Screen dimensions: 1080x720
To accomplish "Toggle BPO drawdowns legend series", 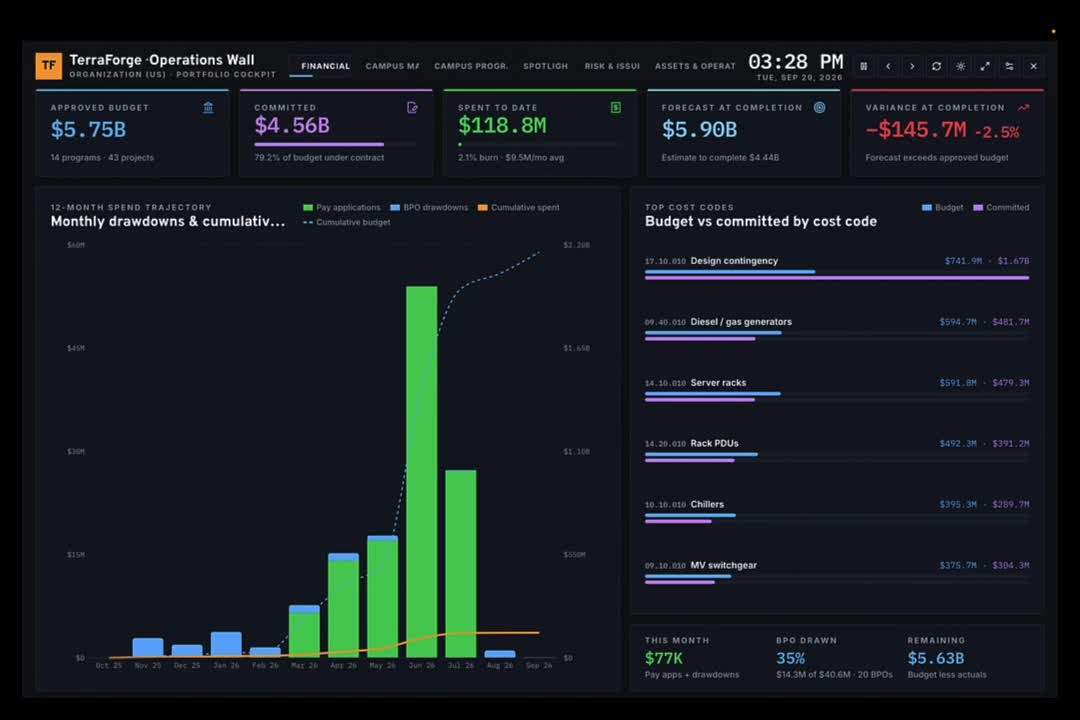I will tap(429, 207).
